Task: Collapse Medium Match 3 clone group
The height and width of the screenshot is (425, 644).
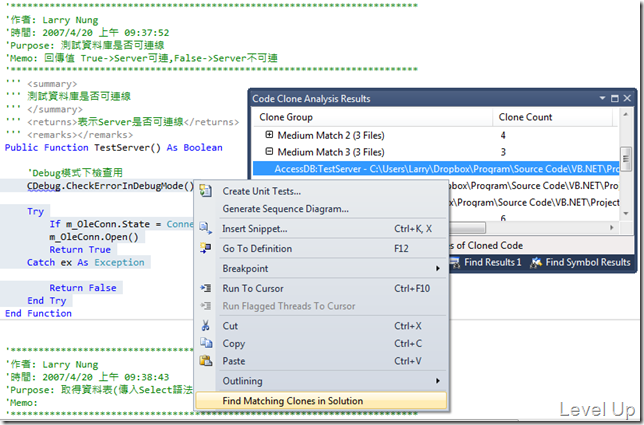Action: 269,152
